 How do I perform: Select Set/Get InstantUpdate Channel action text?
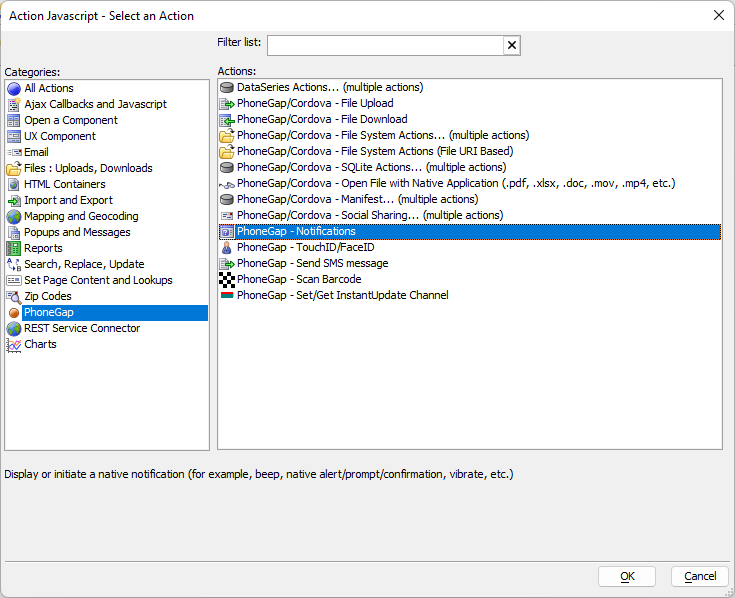[343, 295]
